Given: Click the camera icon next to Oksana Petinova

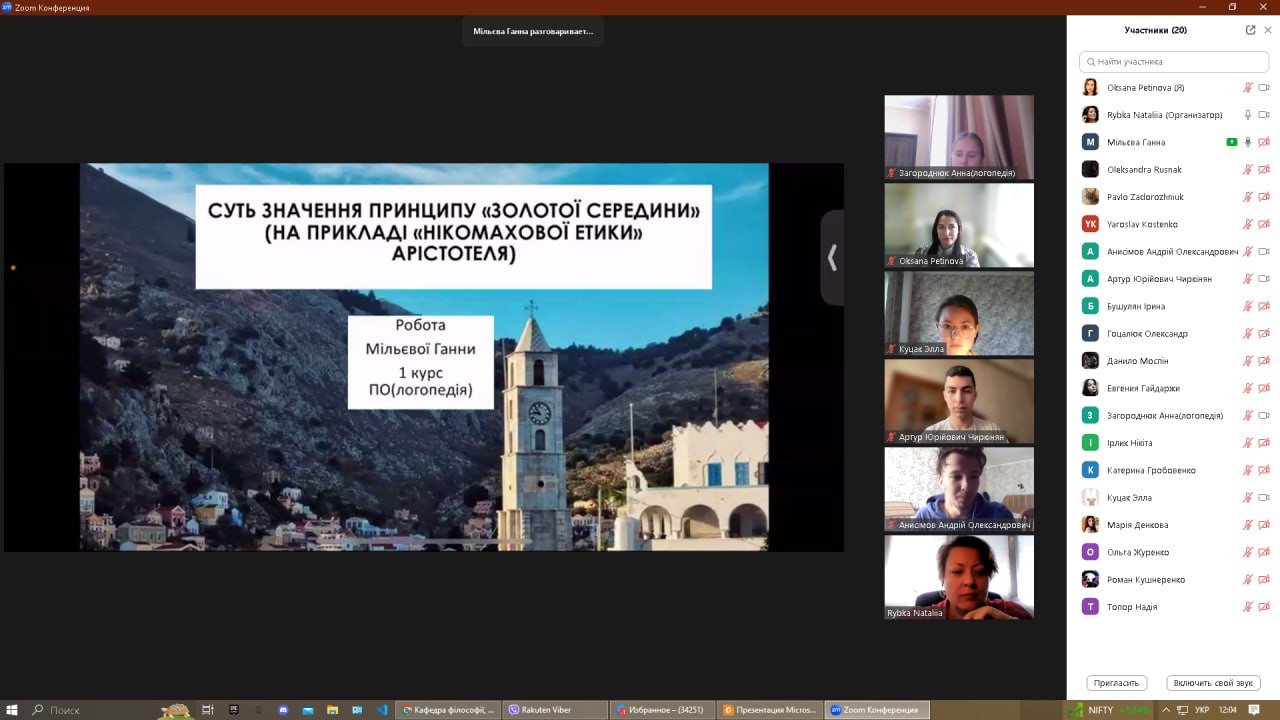Looking at the screenshot, I should (x=1264, y=88).
